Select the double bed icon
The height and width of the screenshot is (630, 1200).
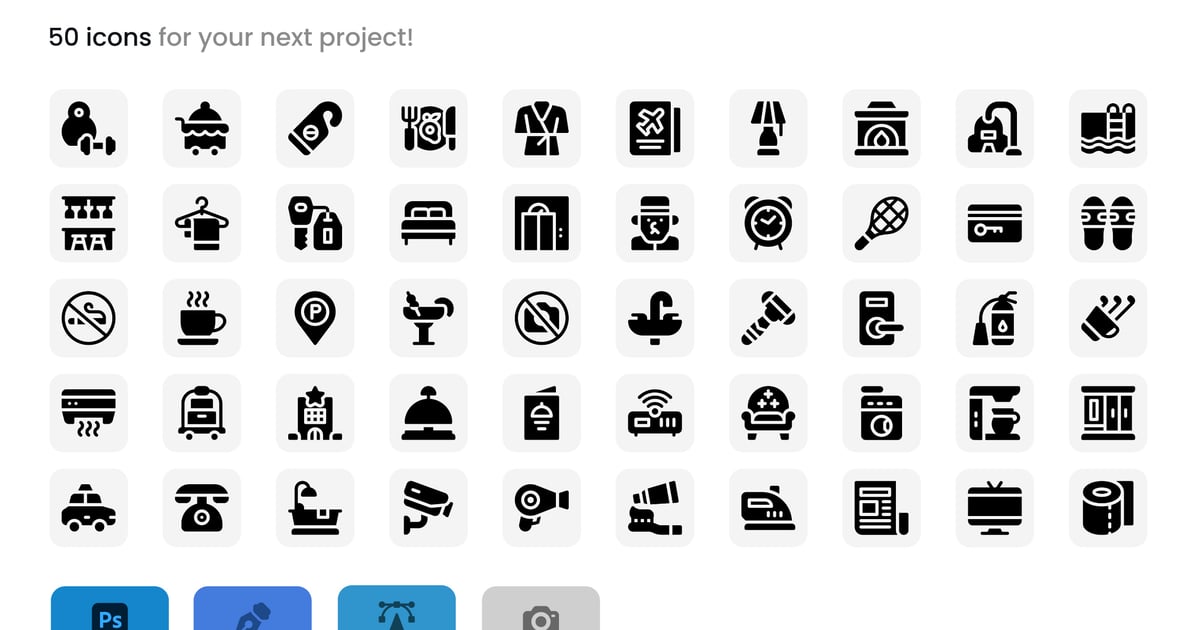[428, 223]
